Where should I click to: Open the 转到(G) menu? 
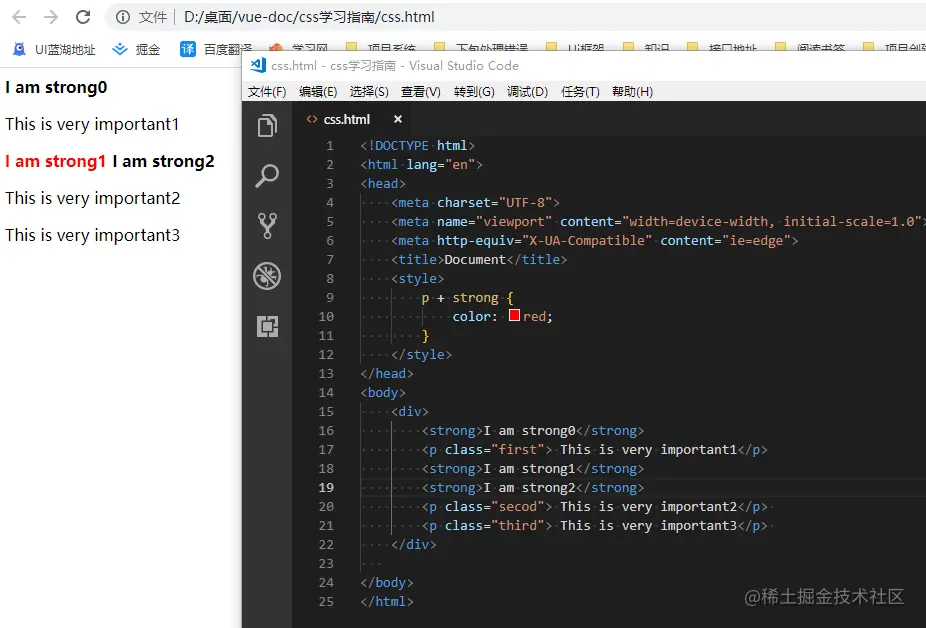(x=474, y=92)
